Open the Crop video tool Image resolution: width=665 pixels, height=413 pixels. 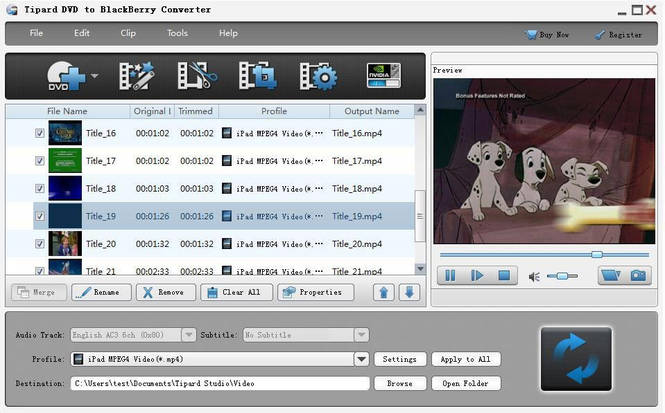[x=257, y=76]
